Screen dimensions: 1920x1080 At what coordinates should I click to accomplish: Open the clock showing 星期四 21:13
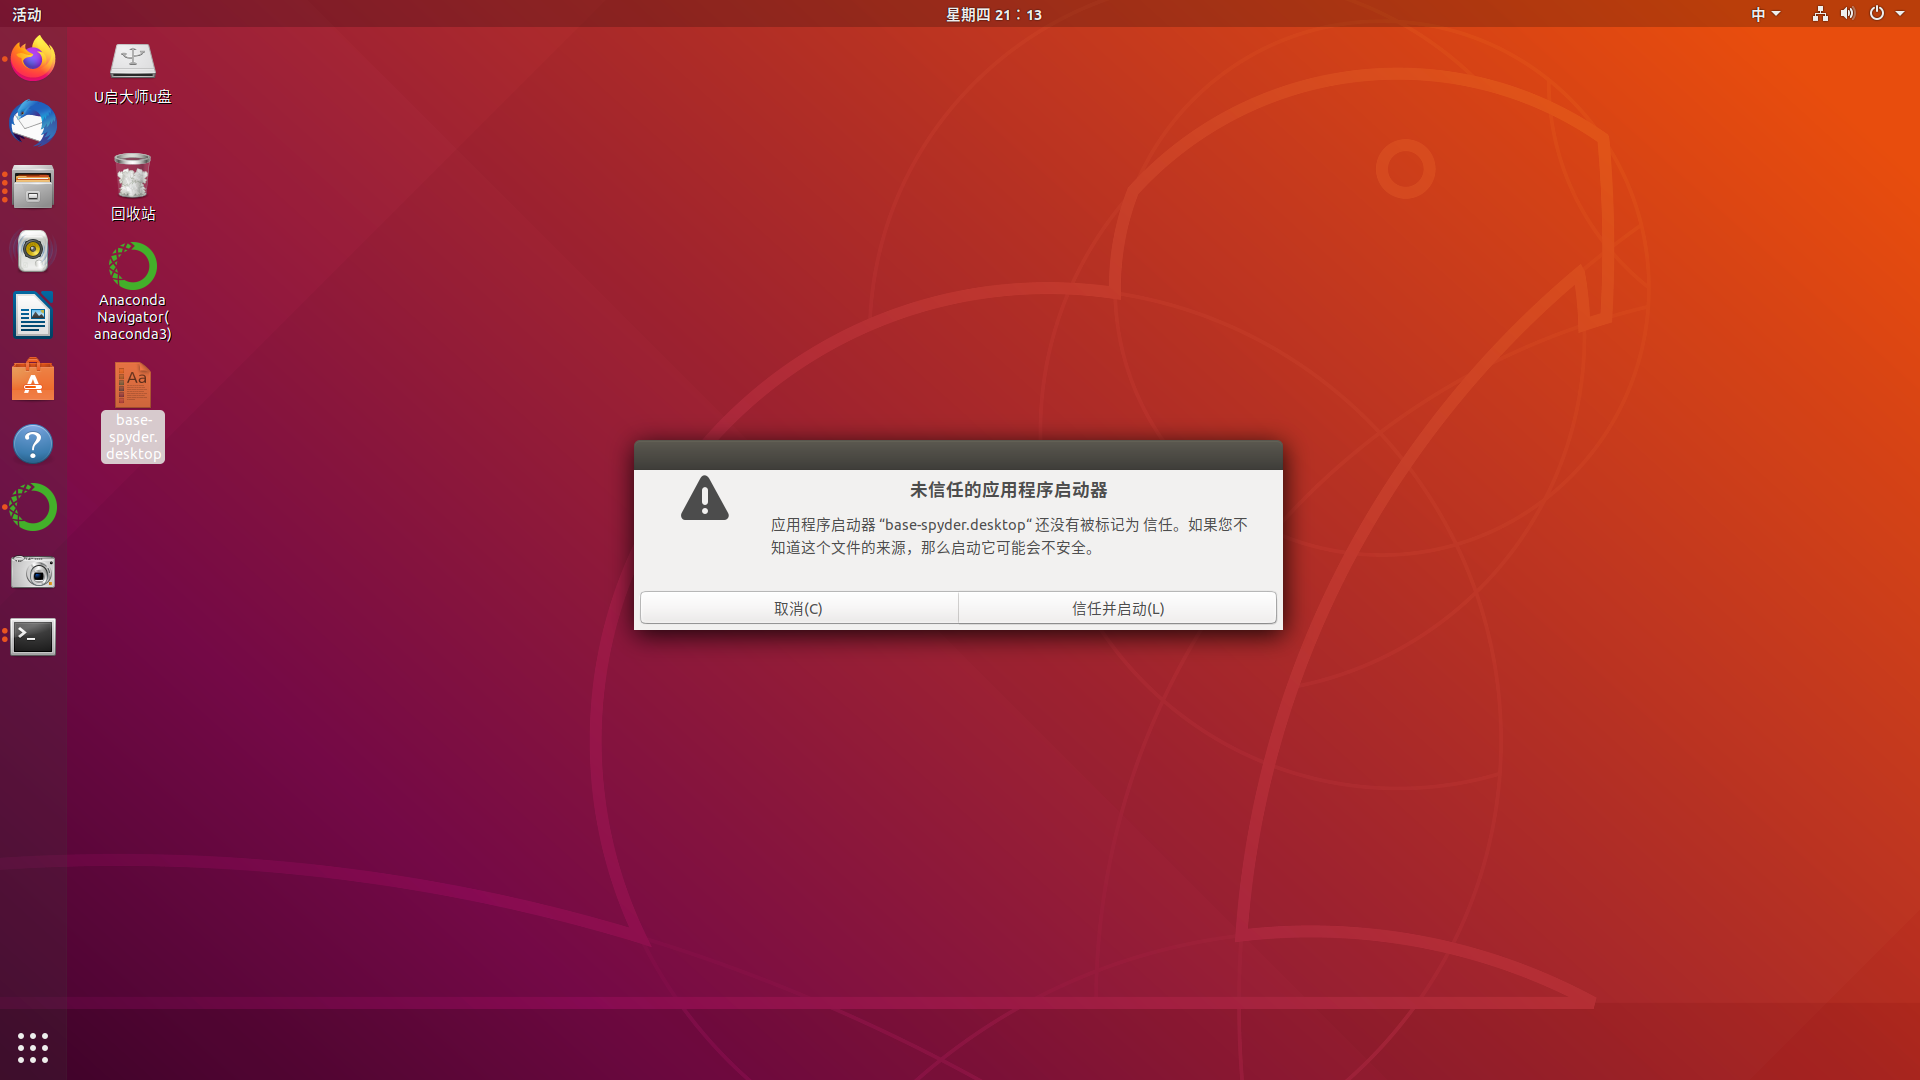click(994, 14)
